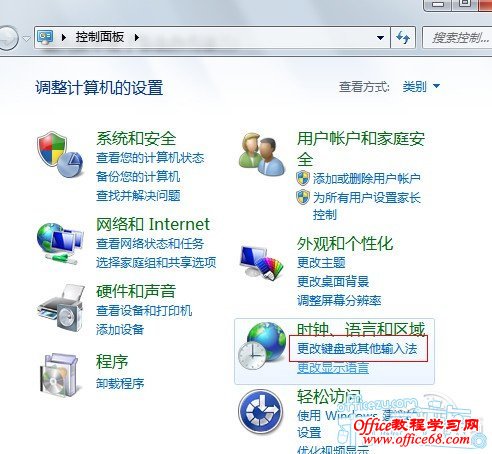Open the 卸载程序 link
492x454 pixels.
tap(120, 384)
